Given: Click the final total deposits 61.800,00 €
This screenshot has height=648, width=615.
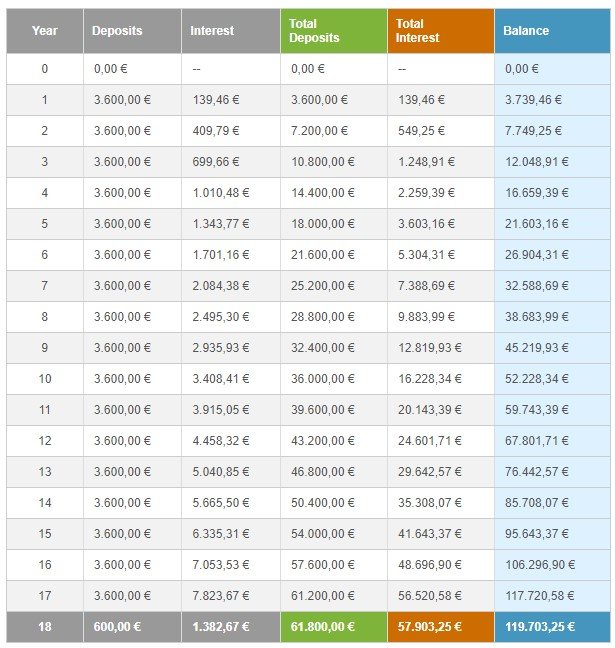Looking at the screenshot, I should 322,627.
